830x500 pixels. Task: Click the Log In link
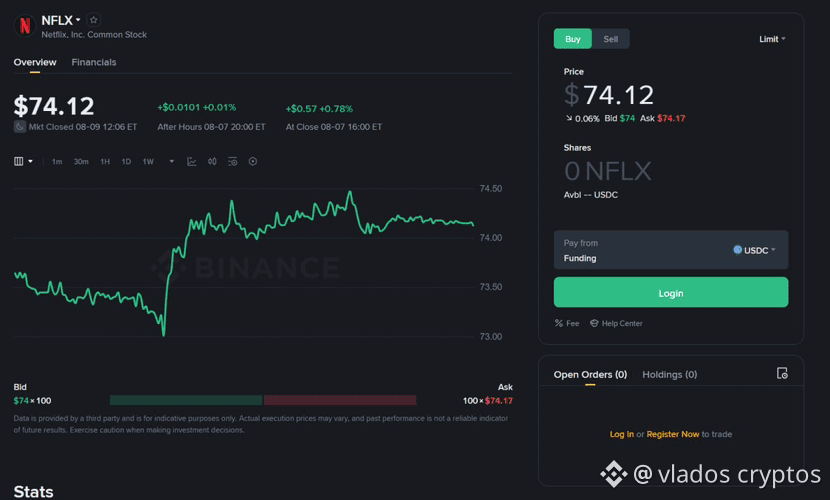621,434
